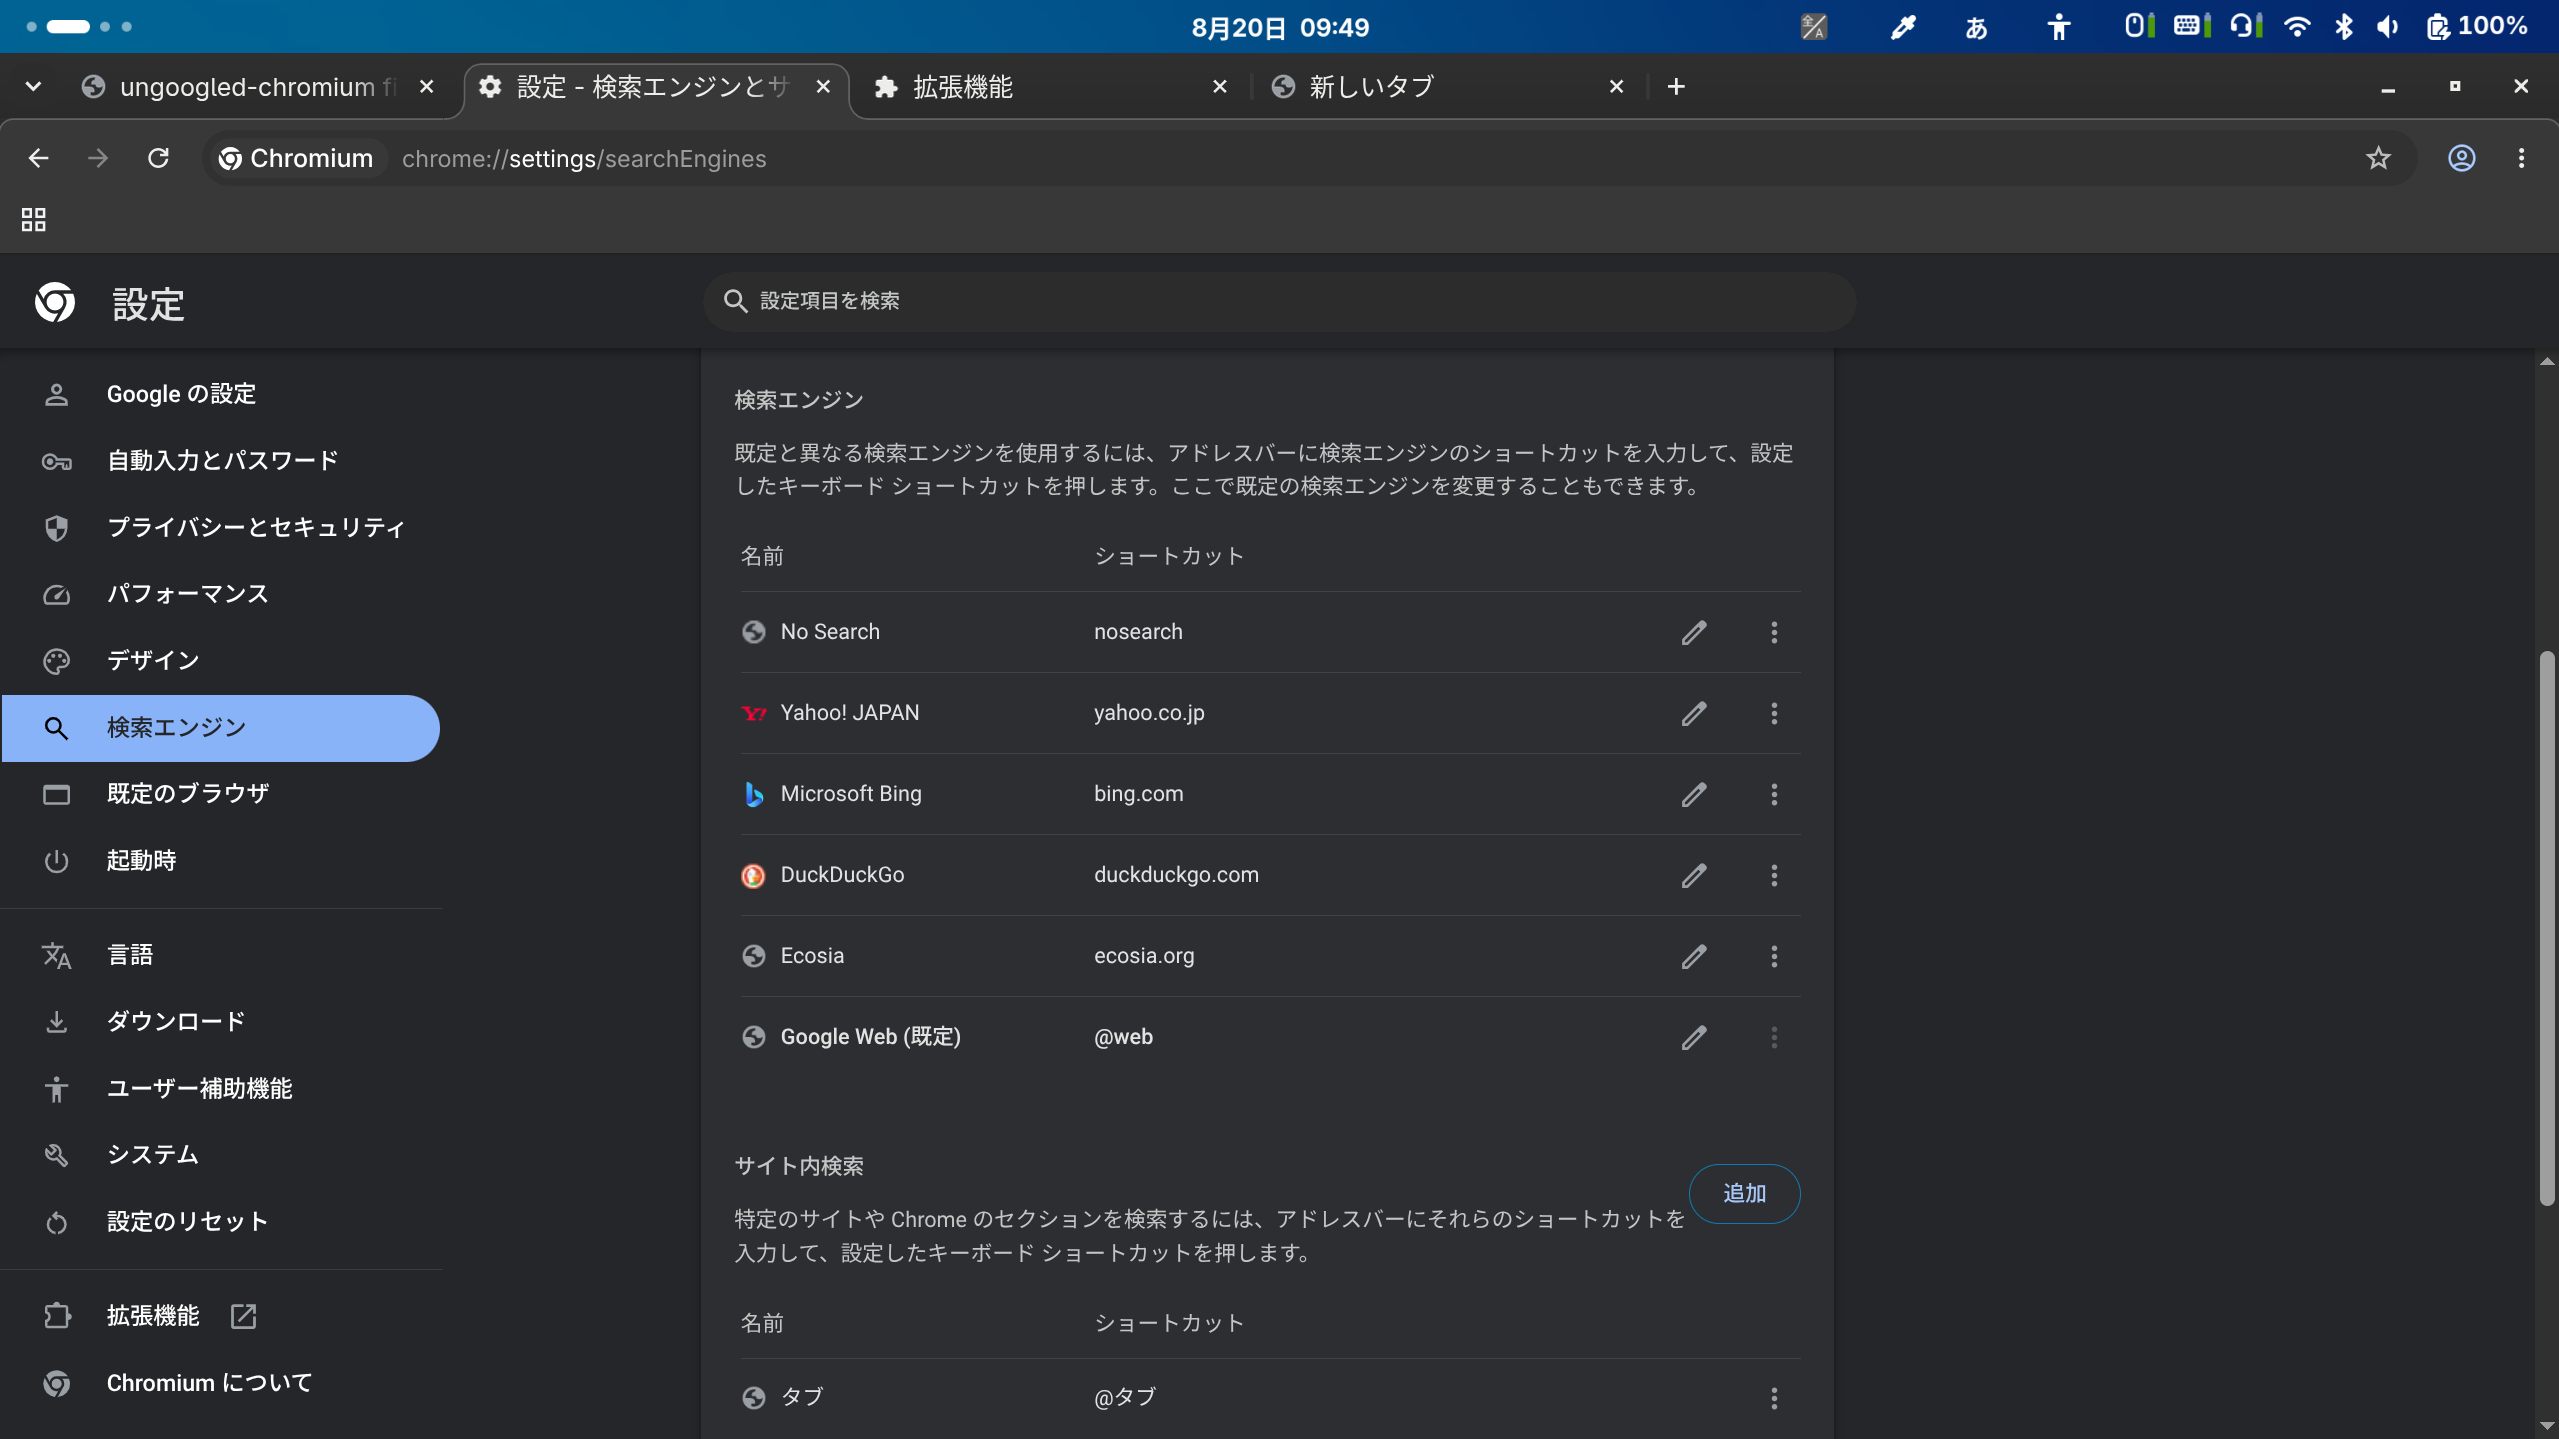Edit the Microsoft Bing search engine

1693,794
